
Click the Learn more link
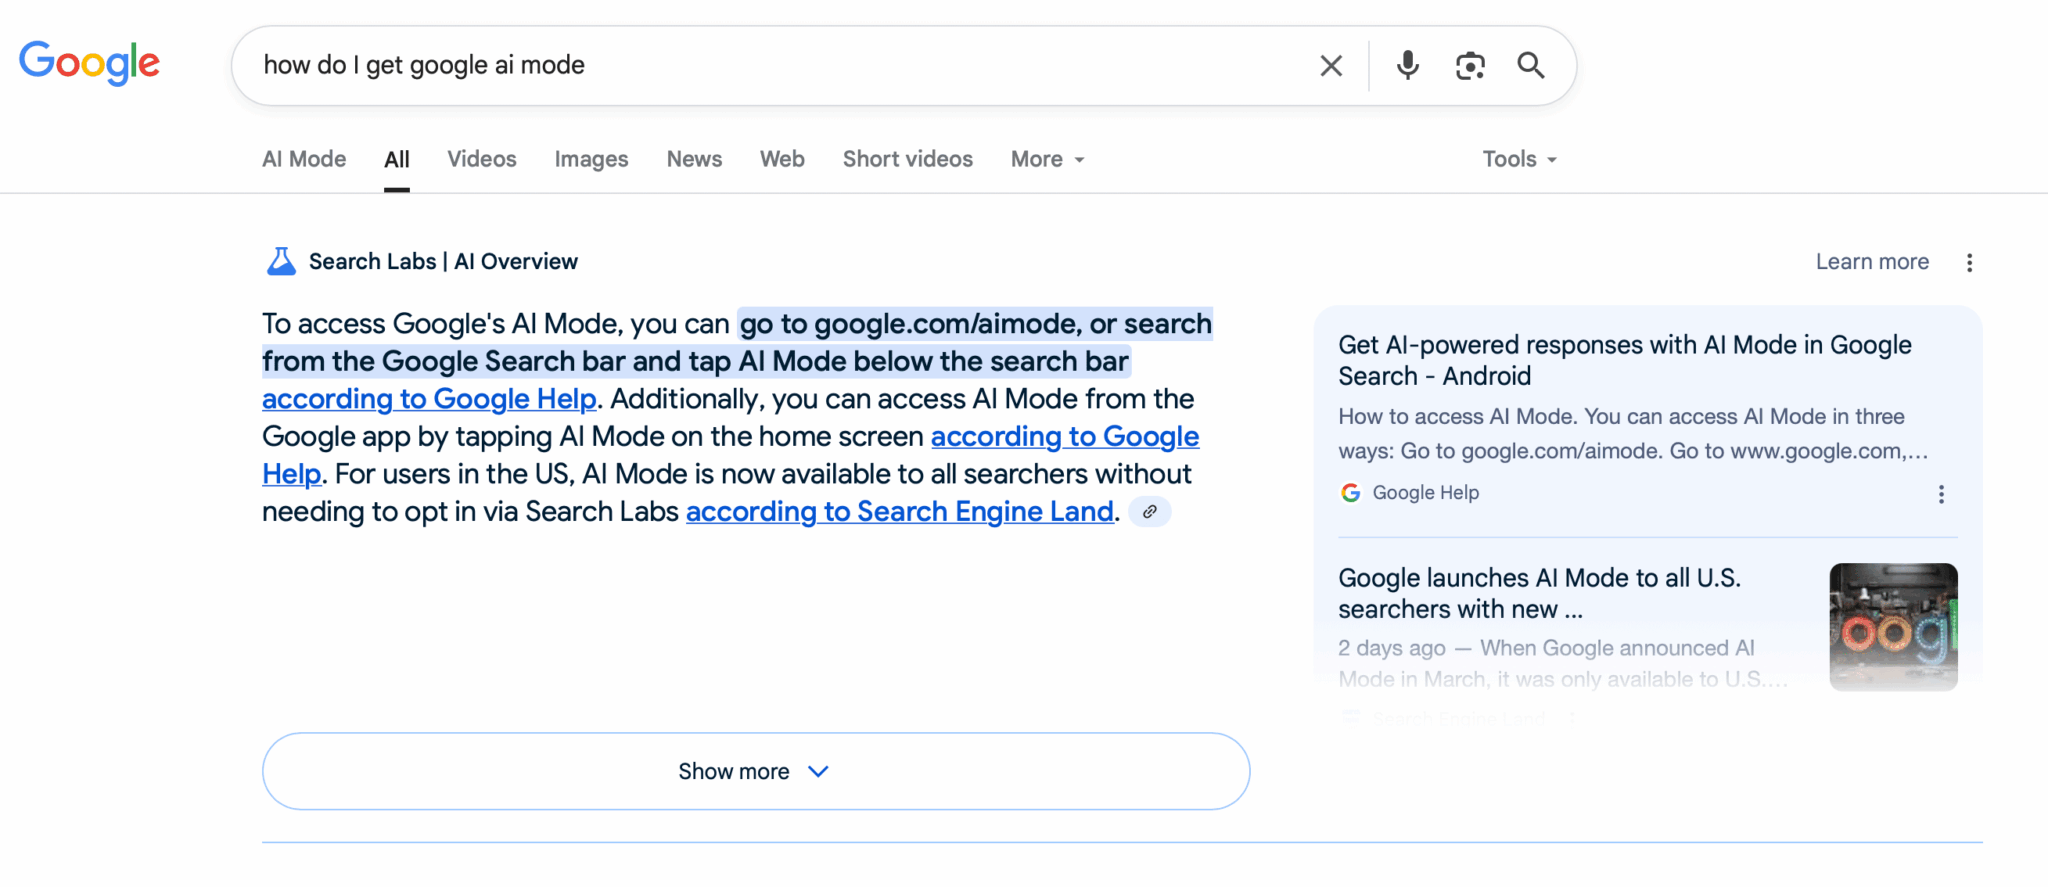tap(1872, 262)
